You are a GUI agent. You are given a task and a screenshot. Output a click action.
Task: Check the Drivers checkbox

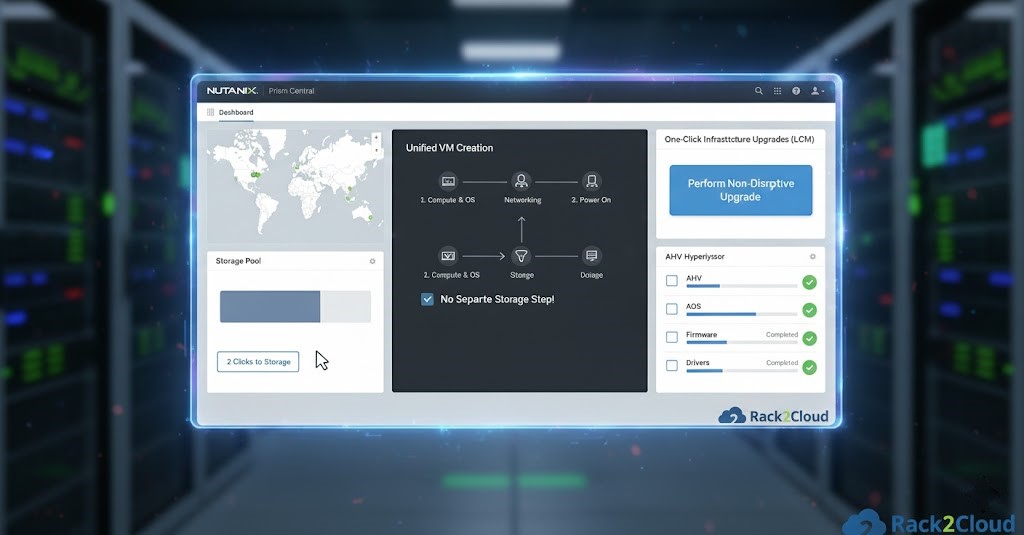[x=672, y=365]
